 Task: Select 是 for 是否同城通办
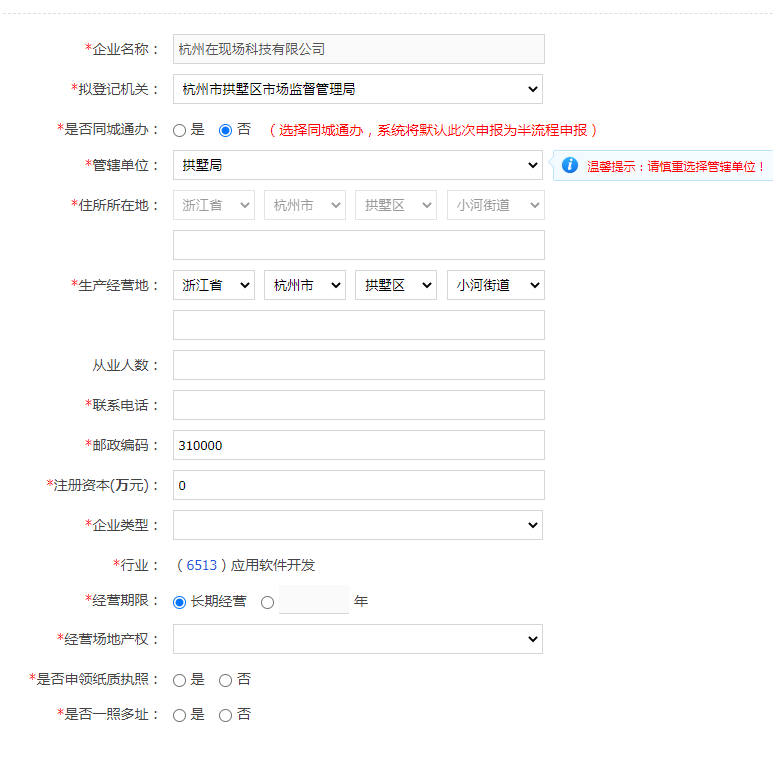point(179,131)
